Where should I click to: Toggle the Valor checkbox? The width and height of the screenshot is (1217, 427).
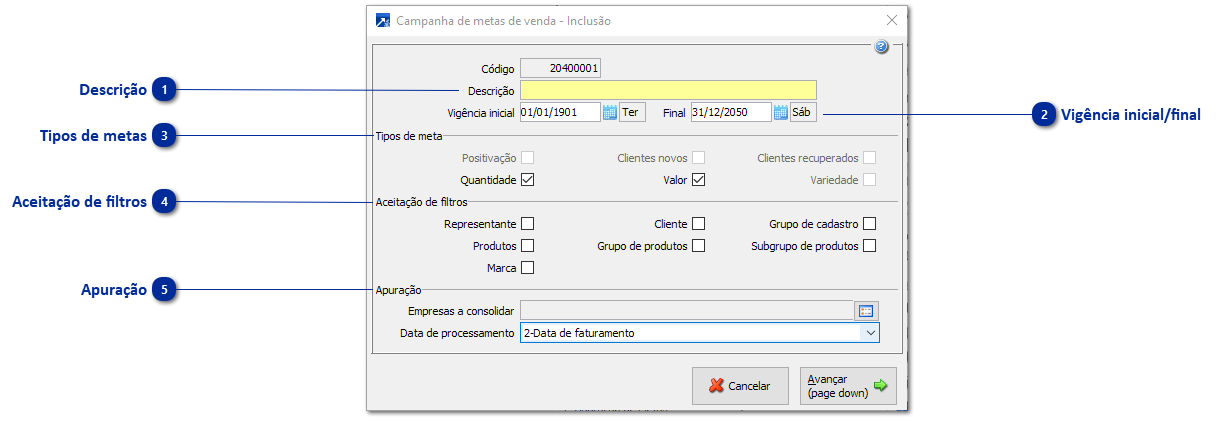click(699, 180)
